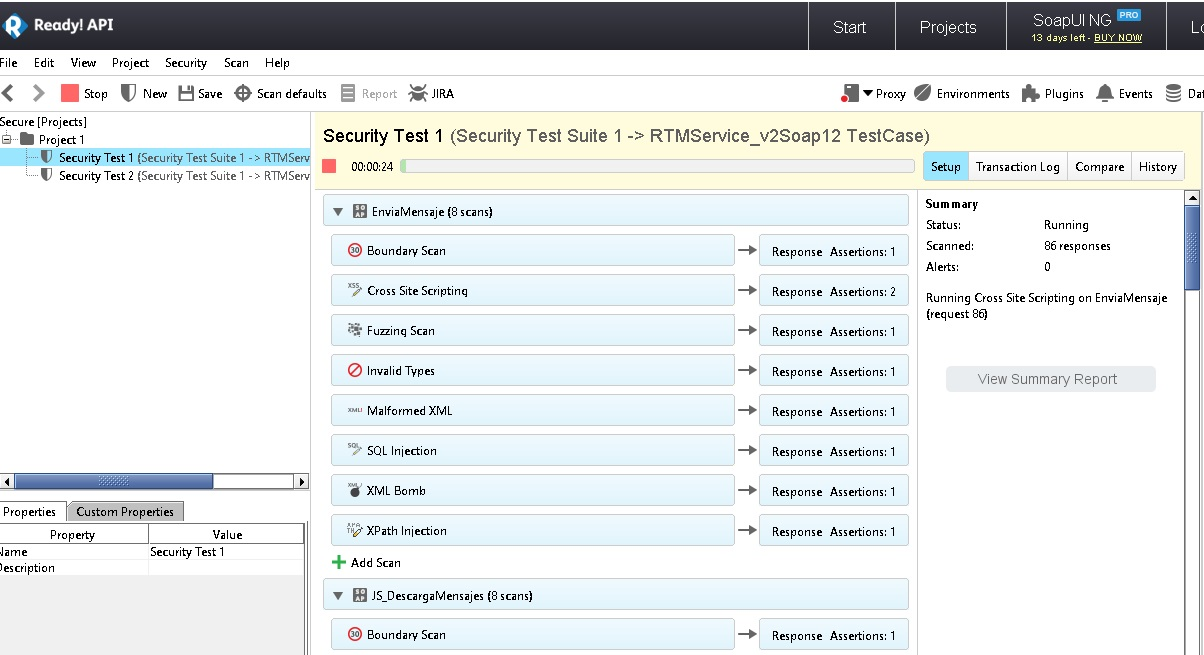
Task: Click the red Stop toolbar icon
Action: 70,93
